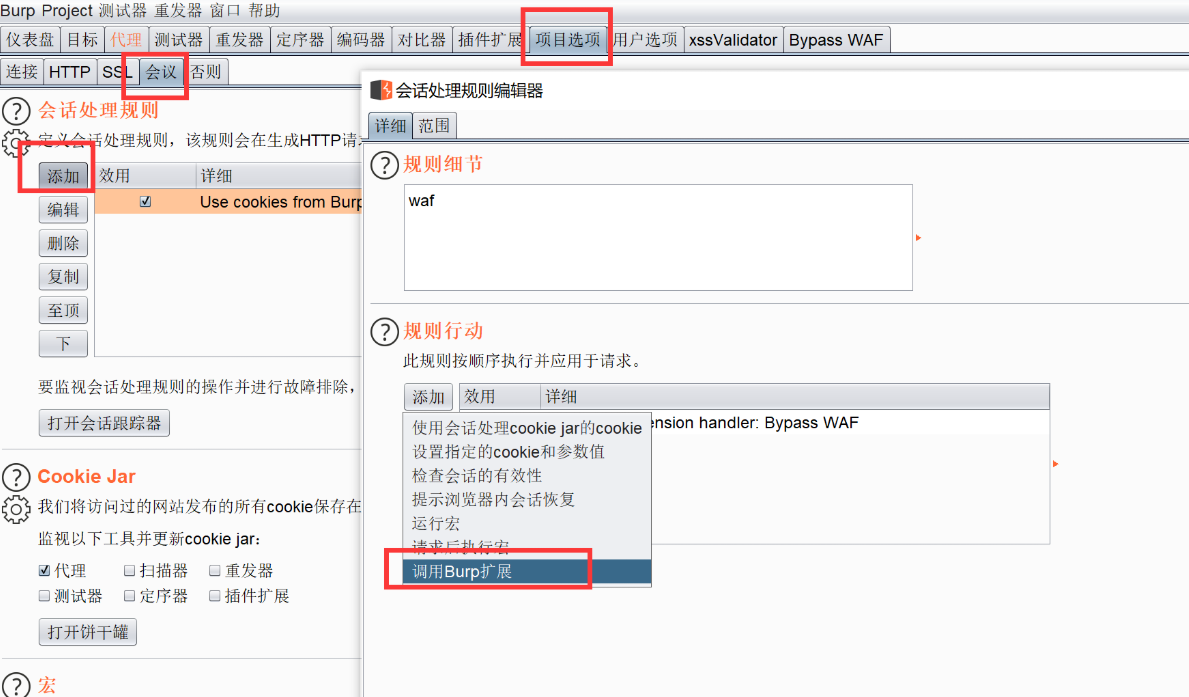Open the 窗口 menu

[225, 11]
